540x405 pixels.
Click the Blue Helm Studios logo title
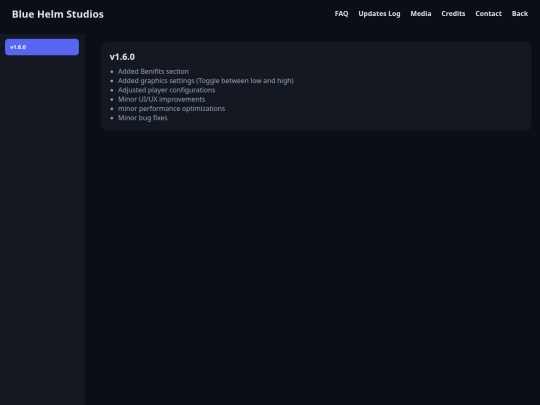pyautogui.click(x=58, y=14)
